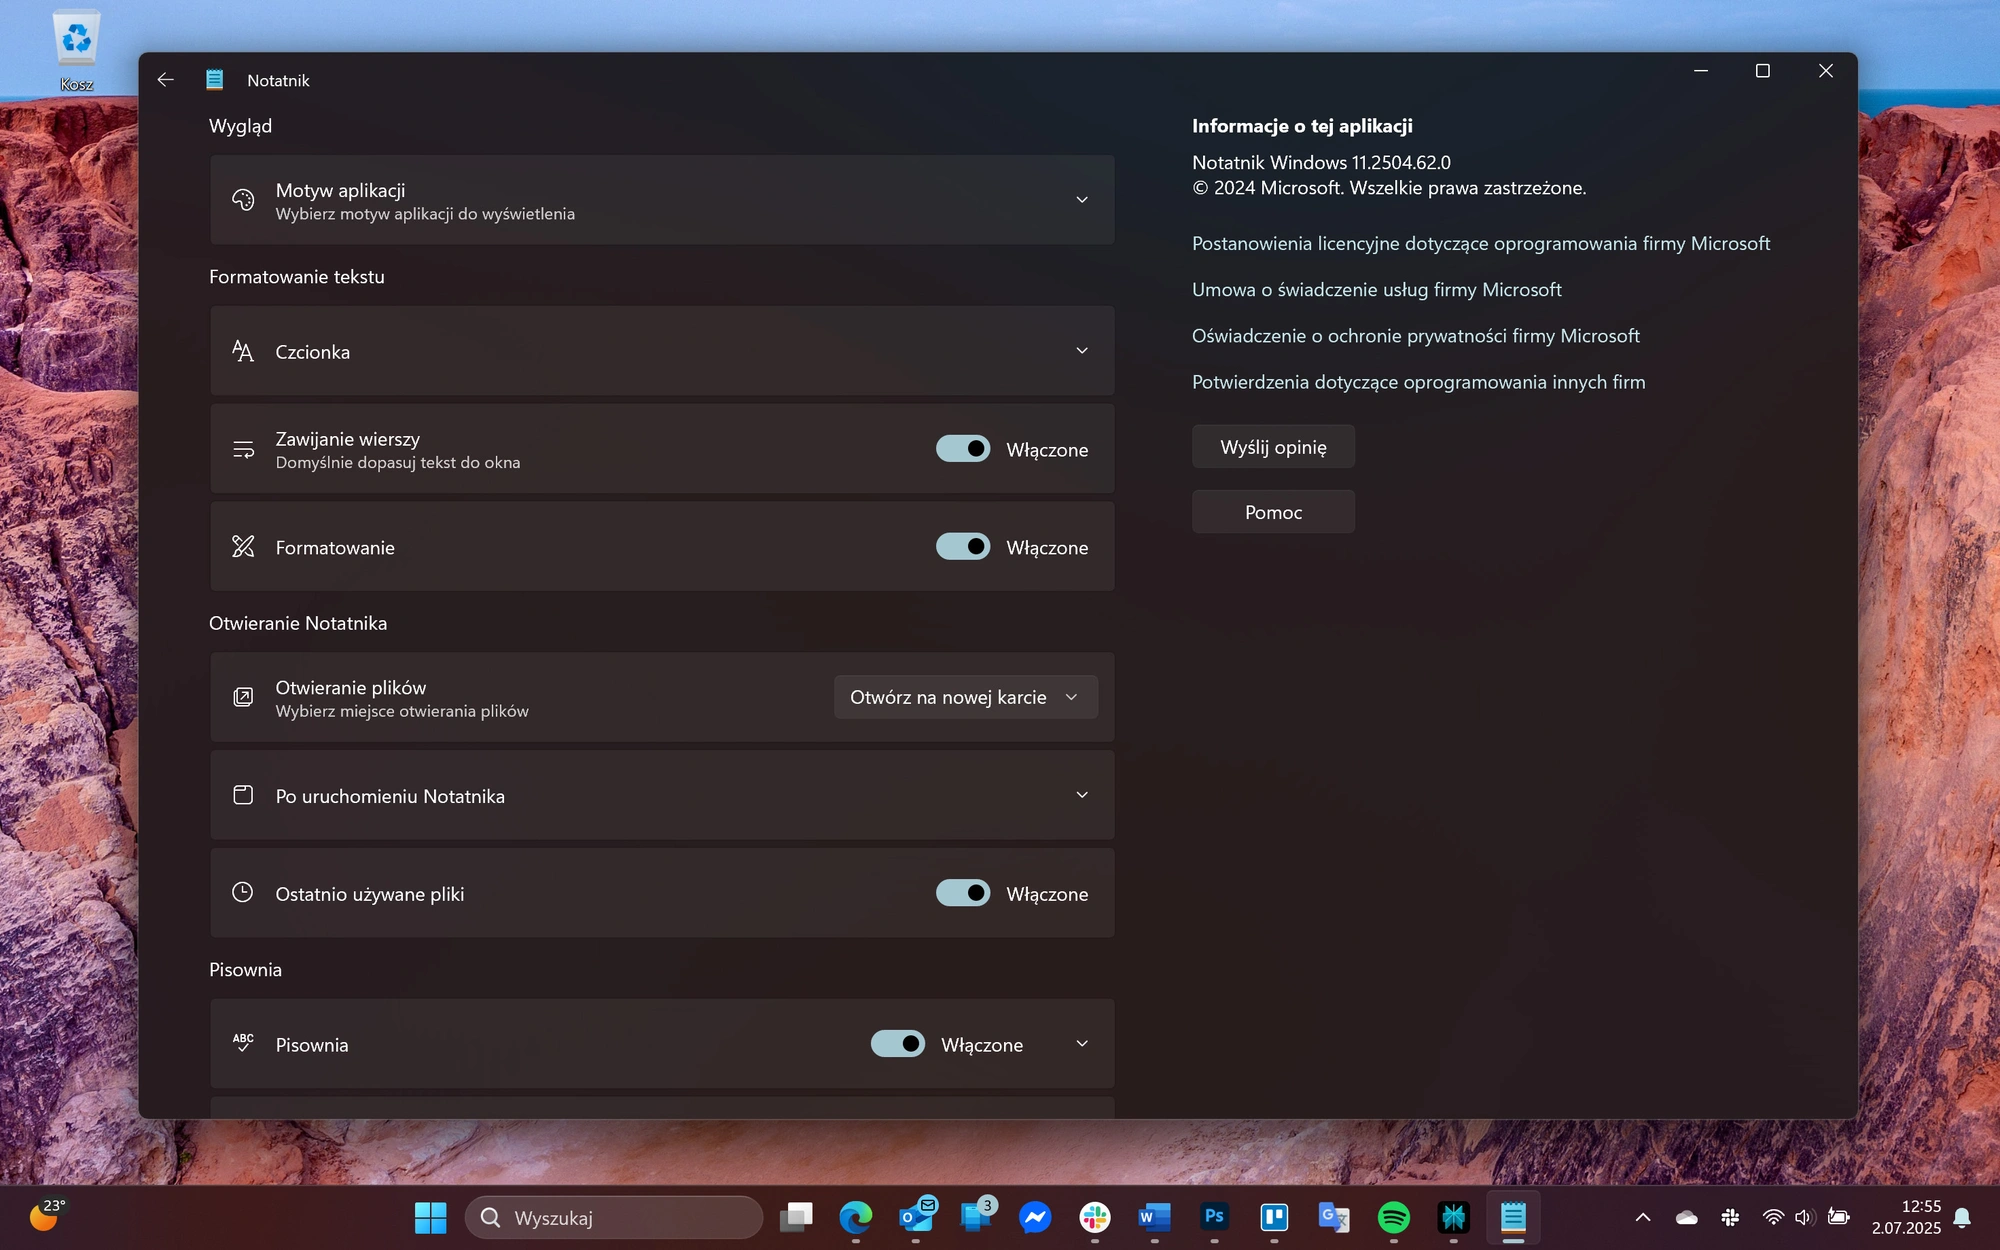Click the Pisownia ABC check icon
This screenshot has height=1250, width=2000.
pos(243,1043)
